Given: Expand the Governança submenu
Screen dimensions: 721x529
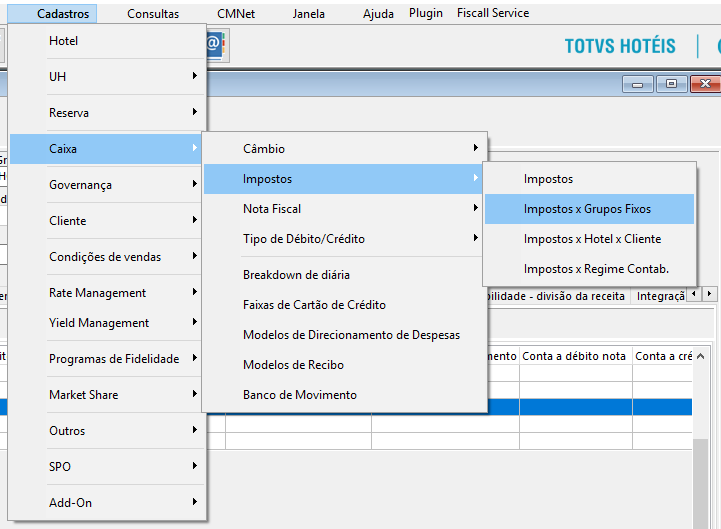Looking at the screenshot, I should pos(107,184).
